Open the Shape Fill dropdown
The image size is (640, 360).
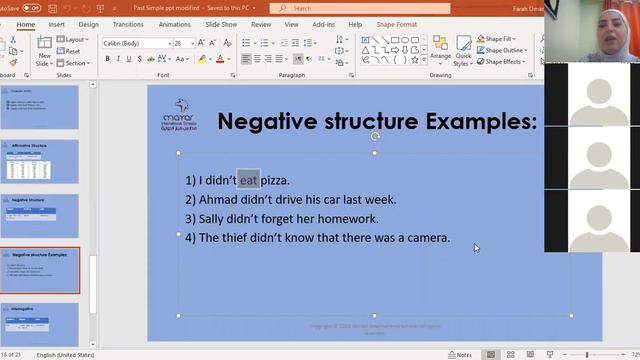(x=496, y=39)
